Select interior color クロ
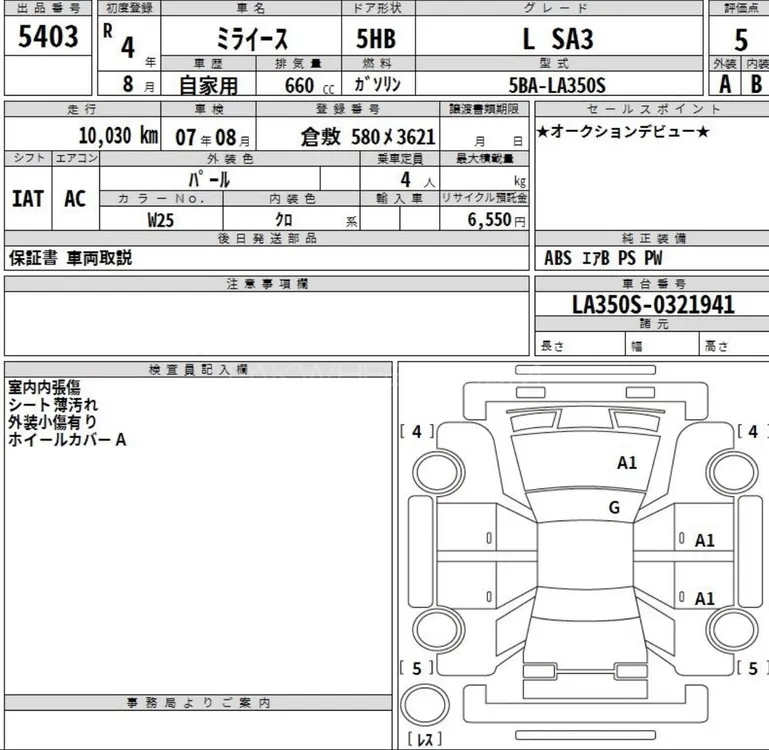Viewport: 769px width, 750px height. click(284, 220)
